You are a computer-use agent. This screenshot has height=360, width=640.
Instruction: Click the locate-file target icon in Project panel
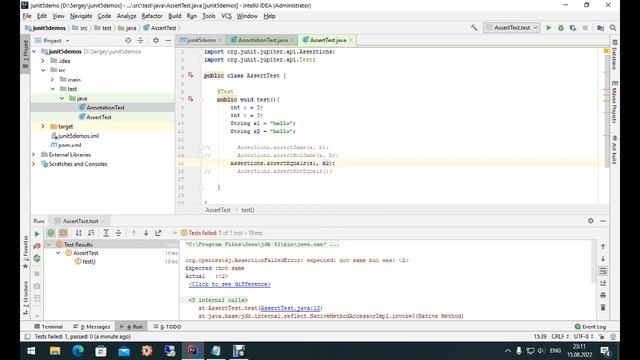pyautogui.click(x=128, y=40)
